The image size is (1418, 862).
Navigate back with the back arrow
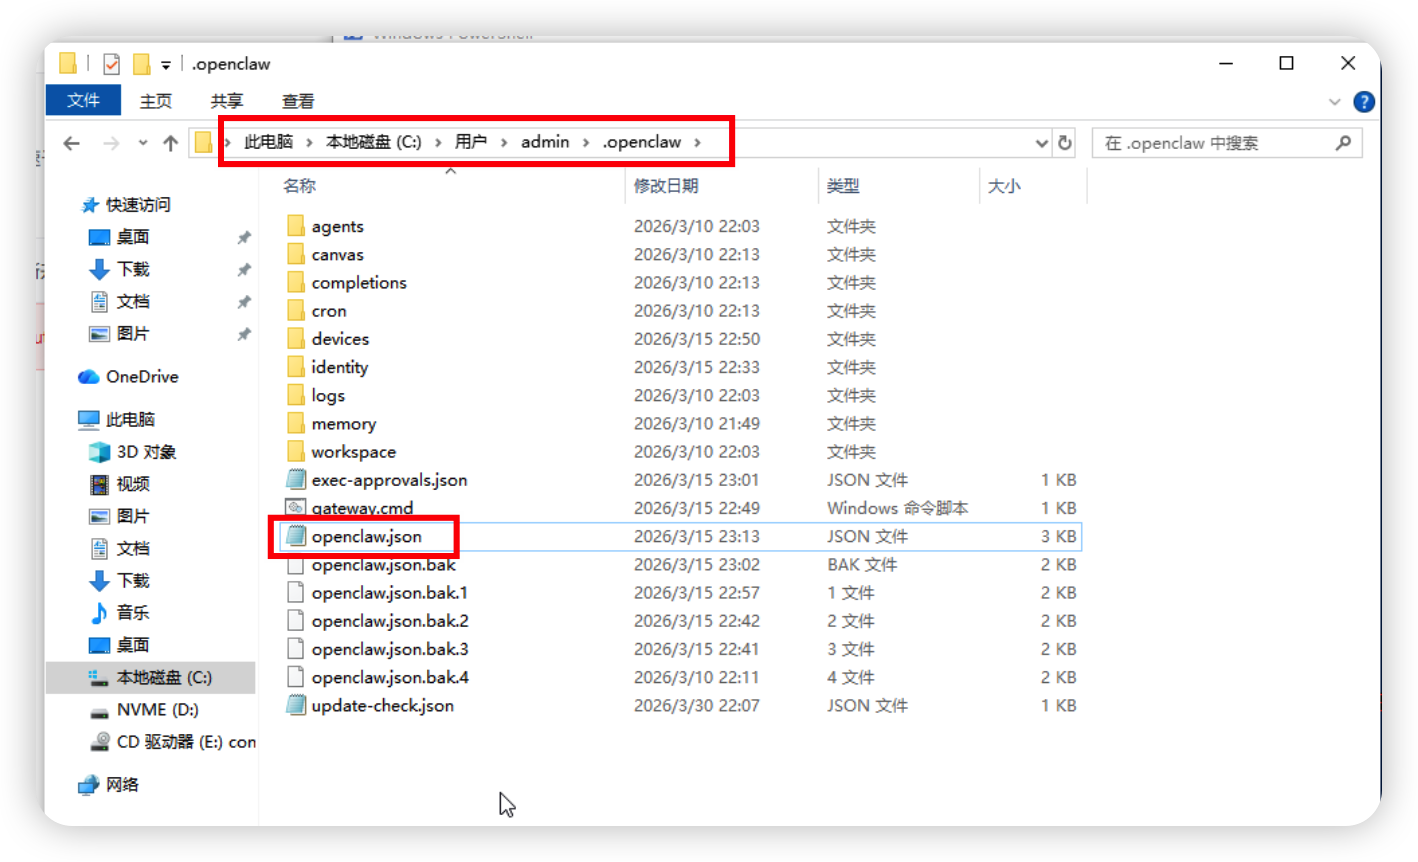(70, 143)
